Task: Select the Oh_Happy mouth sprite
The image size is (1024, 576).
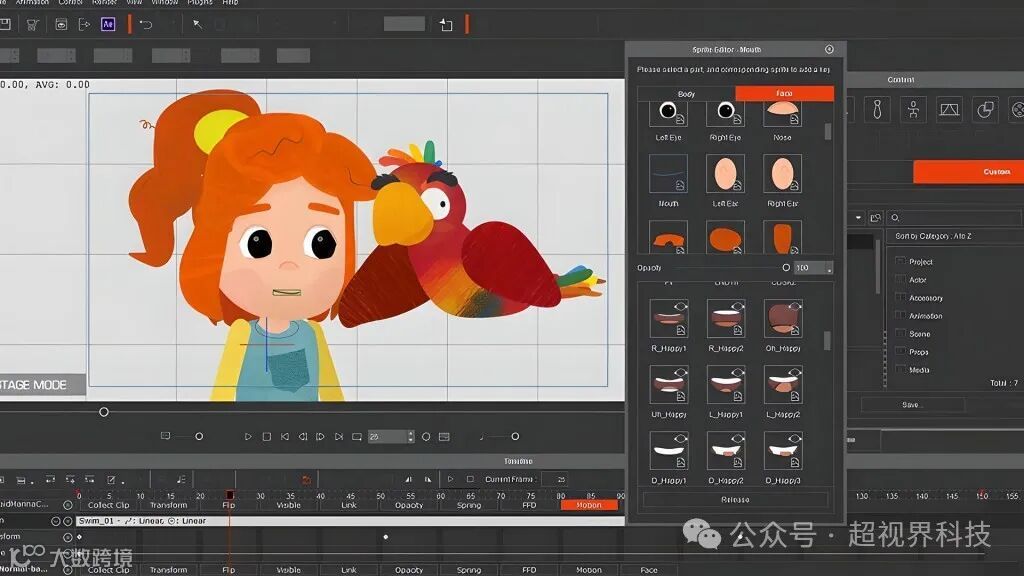Action: click(783, 319)
